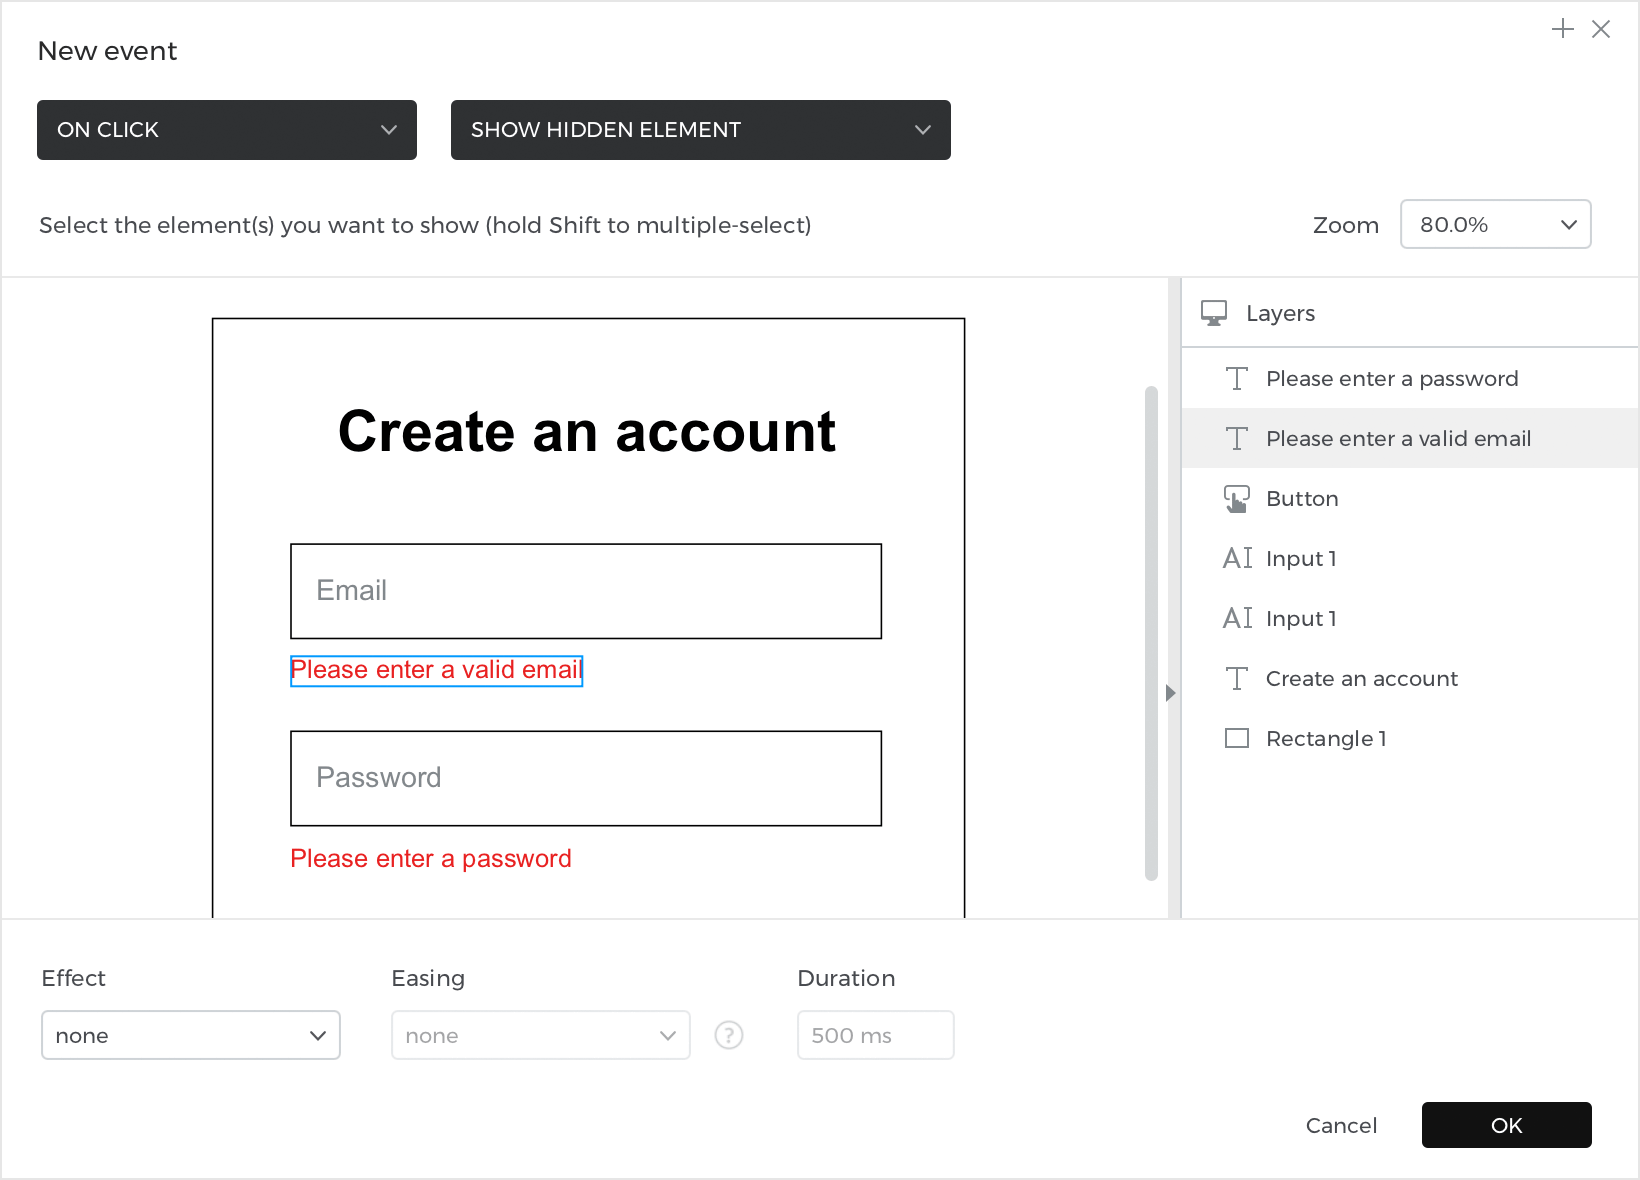Click the Rectangle 1 layer's square icon

coord(1237,738)
